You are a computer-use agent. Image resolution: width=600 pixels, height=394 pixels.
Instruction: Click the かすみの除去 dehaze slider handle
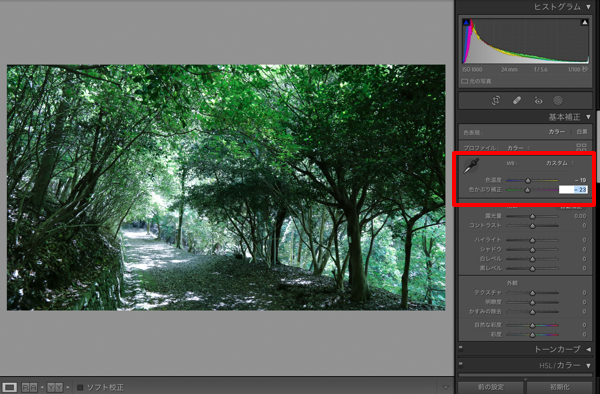532,312
